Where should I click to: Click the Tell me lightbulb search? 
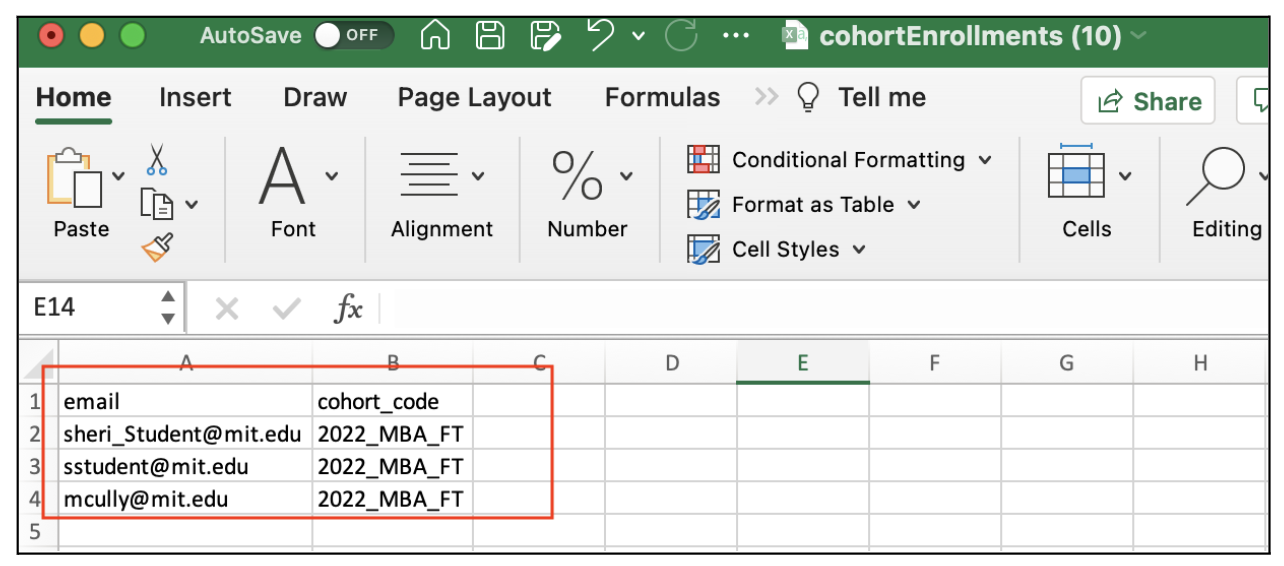(x=860, y=97)
